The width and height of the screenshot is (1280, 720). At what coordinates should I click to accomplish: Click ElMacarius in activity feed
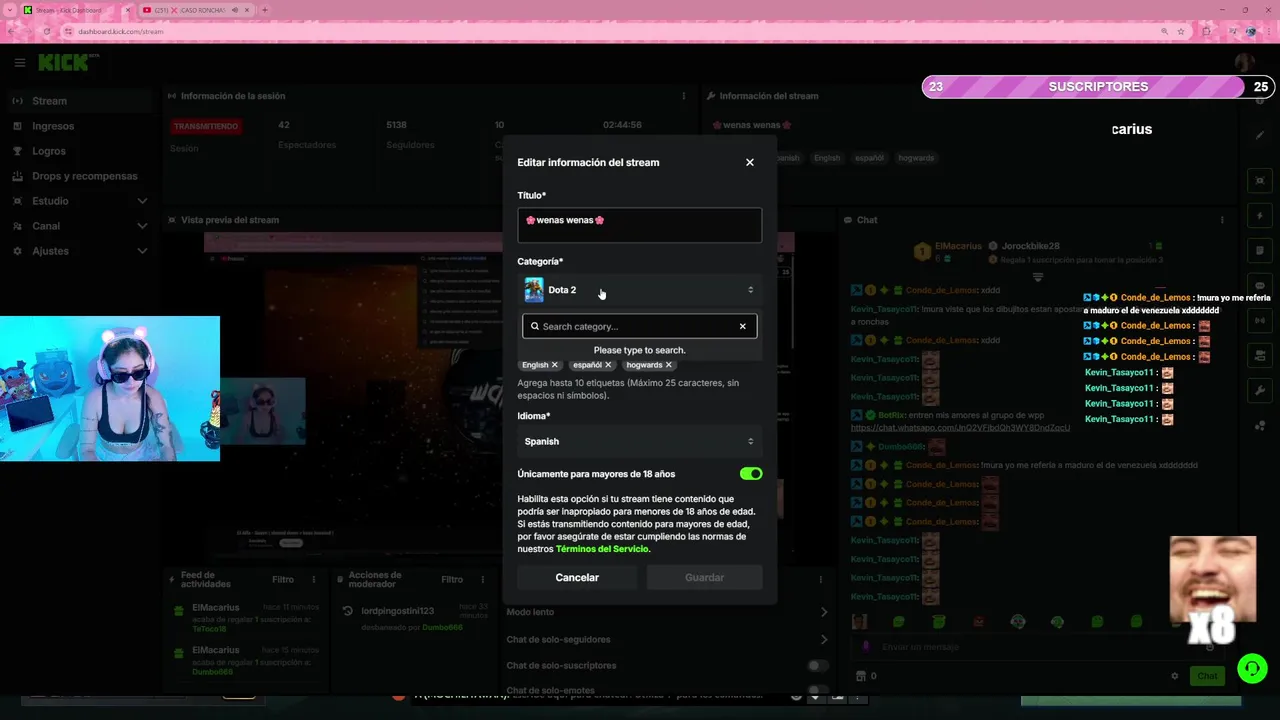pyautogui.click(x=215, y=608)
